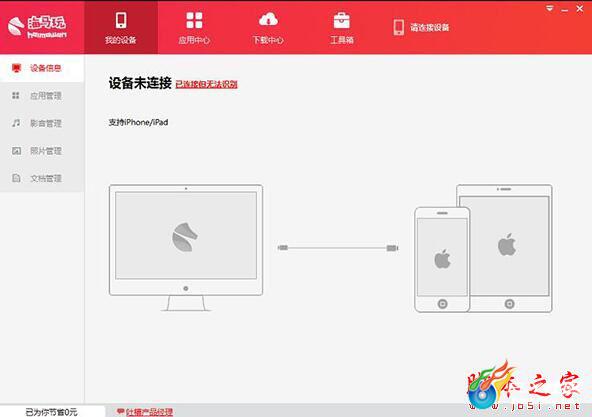Open the 应用中心 grid icon

click(194, 20)
